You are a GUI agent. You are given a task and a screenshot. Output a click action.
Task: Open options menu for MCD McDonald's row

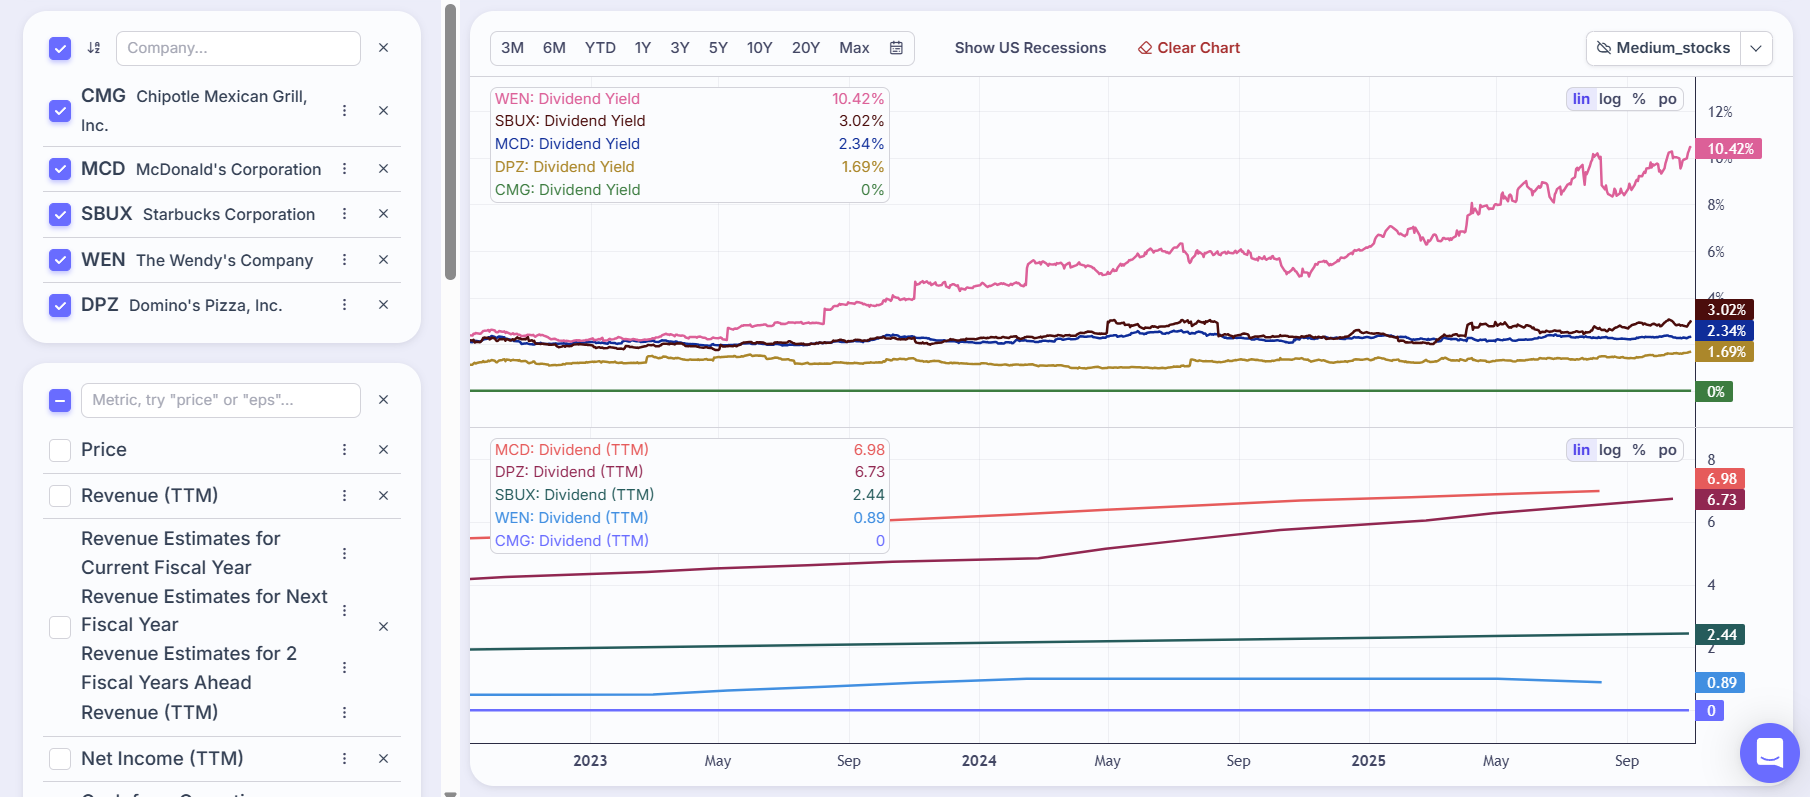[x=344, y=169]
